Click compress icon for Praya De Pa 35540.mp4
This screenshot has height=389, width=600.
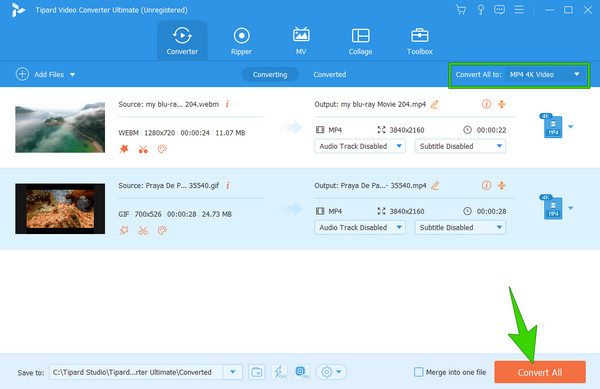[502, 186]
